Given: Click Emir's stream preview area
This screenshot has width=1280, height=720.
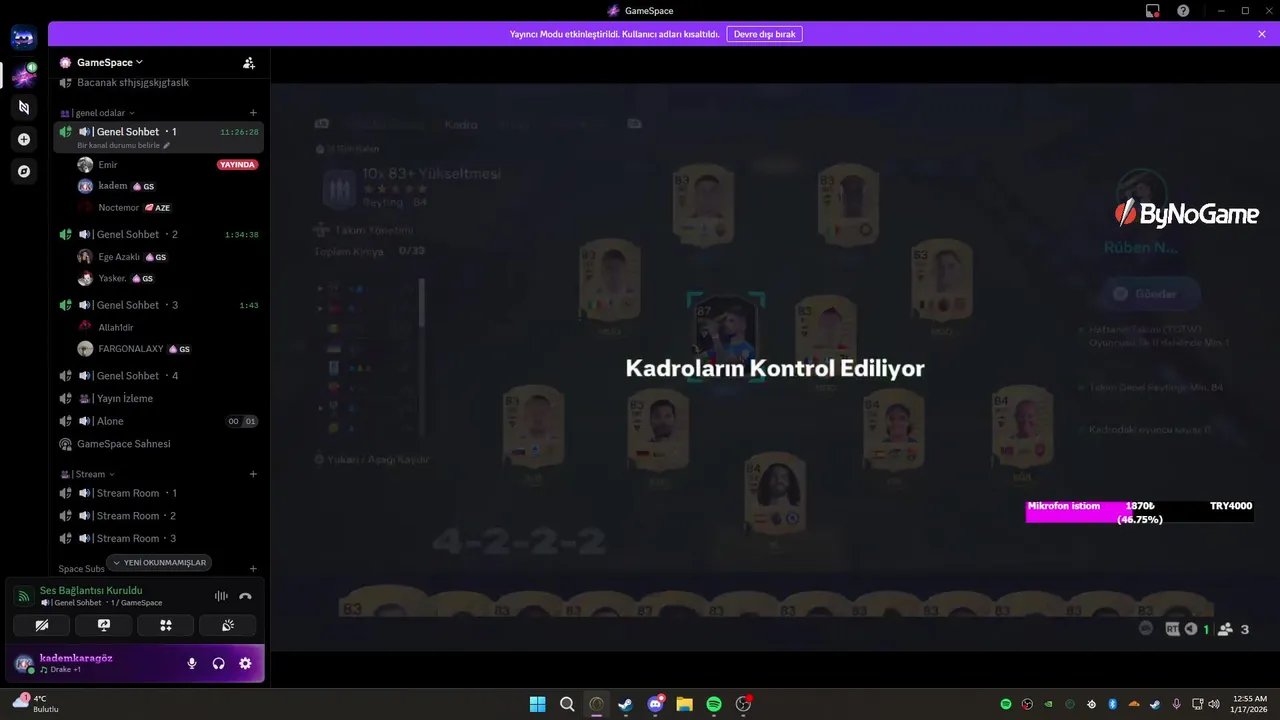Looking at the screenshot, I should tap(774, 366).
